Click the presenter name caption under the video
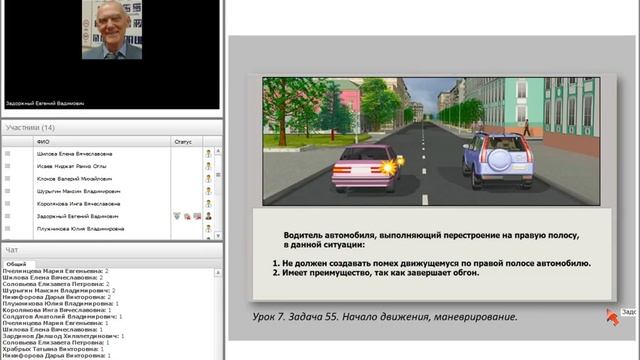Screen dimensions: 640x360 tap(45, 104)
